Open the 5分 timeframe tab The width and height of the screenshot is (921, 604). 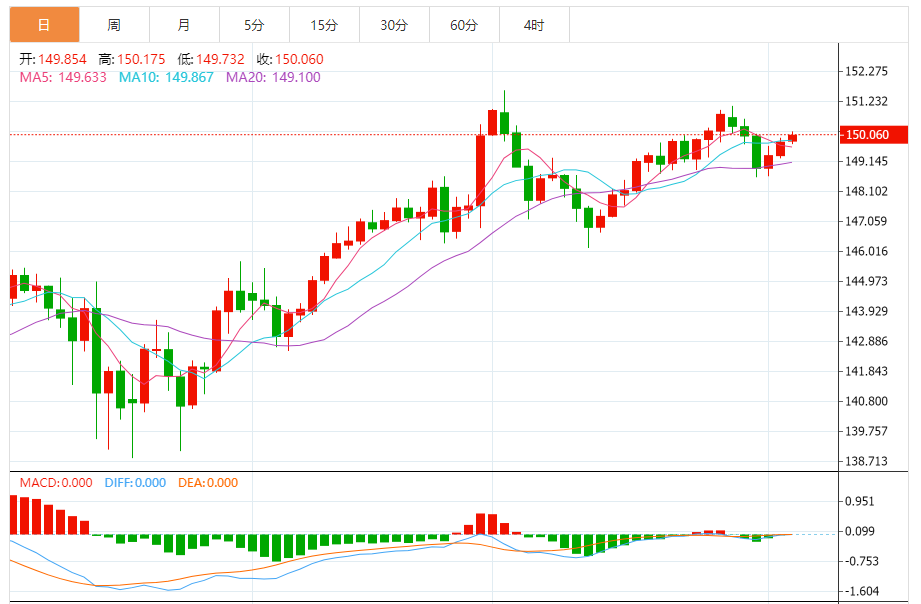254,25
